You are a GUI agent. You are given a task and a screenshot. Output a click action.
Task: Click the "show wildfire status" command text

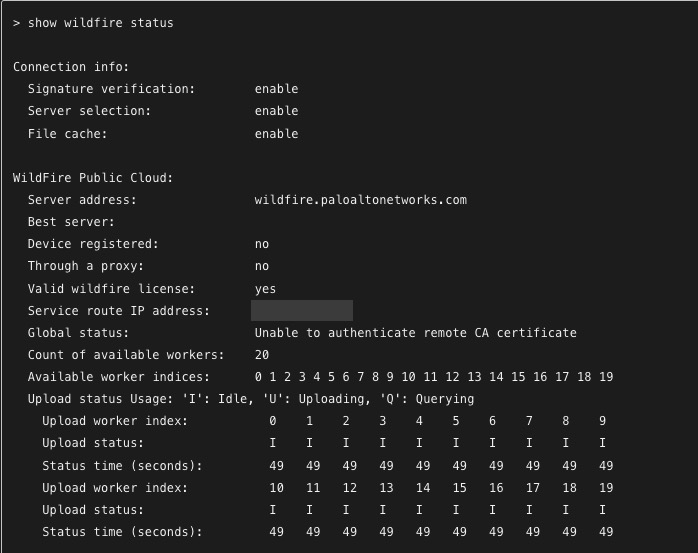pos(100,23)
